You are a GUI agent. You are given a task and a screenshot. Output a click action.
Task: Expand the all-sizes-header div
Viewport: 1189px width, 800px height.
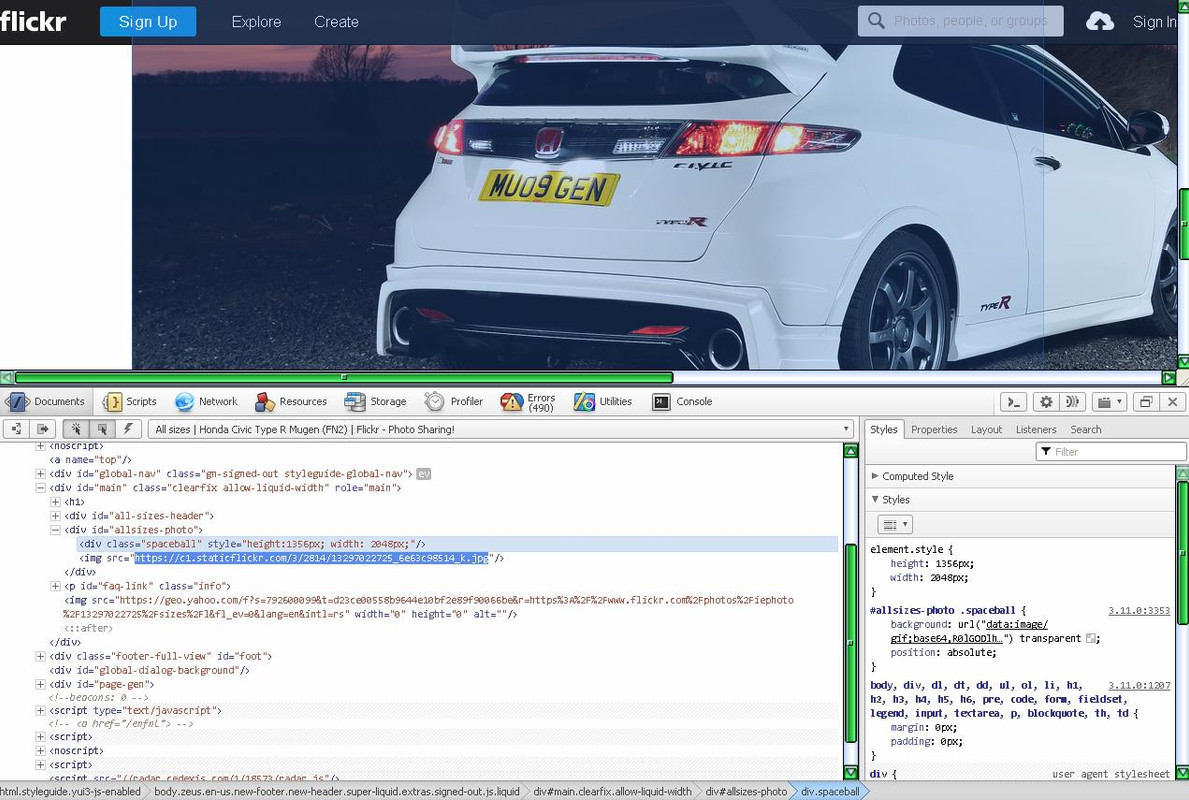click(x=55, y=516)
